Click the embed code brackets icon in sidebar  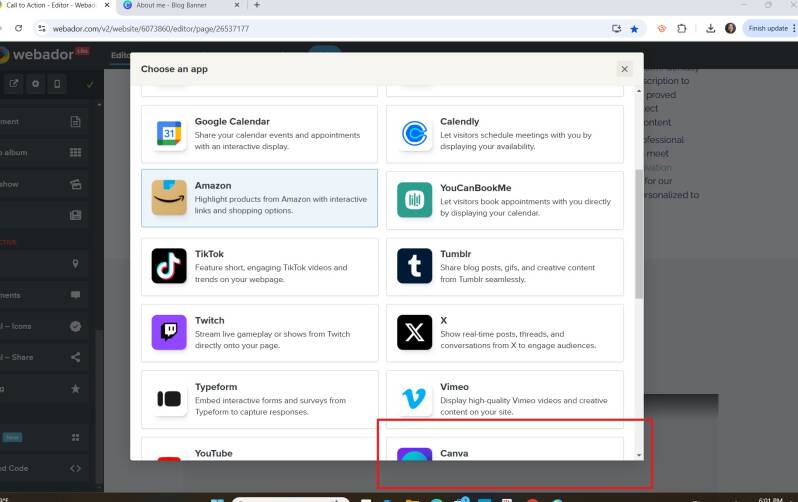click(x=75, y=468)
